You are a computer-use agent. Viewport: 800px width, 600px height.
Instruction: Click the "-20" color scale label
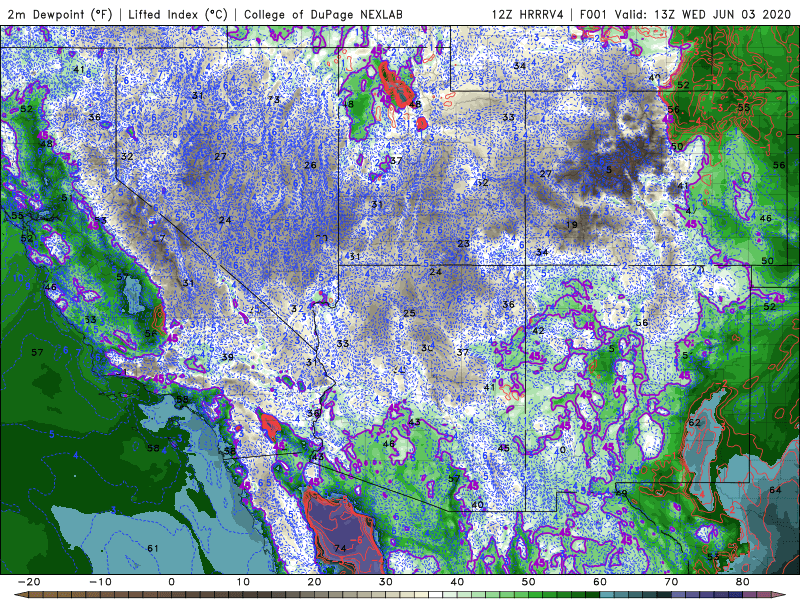pyautogui.click(x=29, y=582)
